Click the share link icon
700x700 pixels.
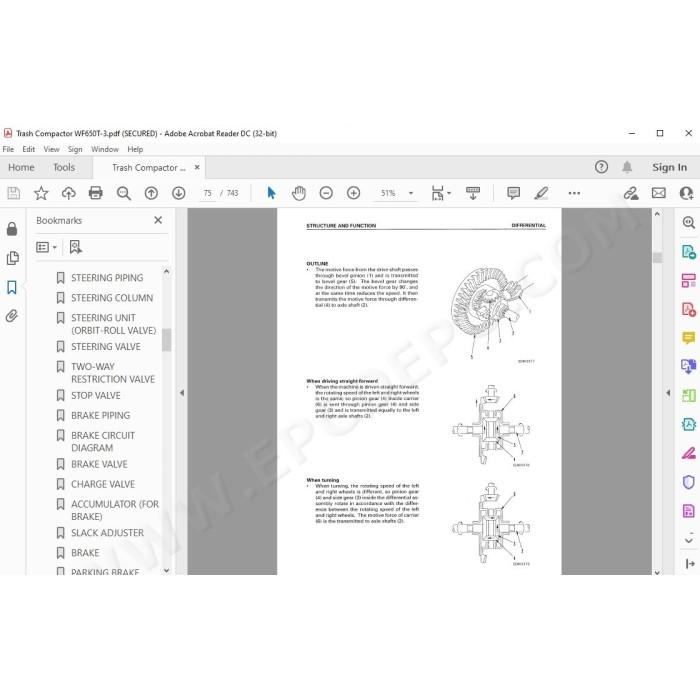click(631, 193)
